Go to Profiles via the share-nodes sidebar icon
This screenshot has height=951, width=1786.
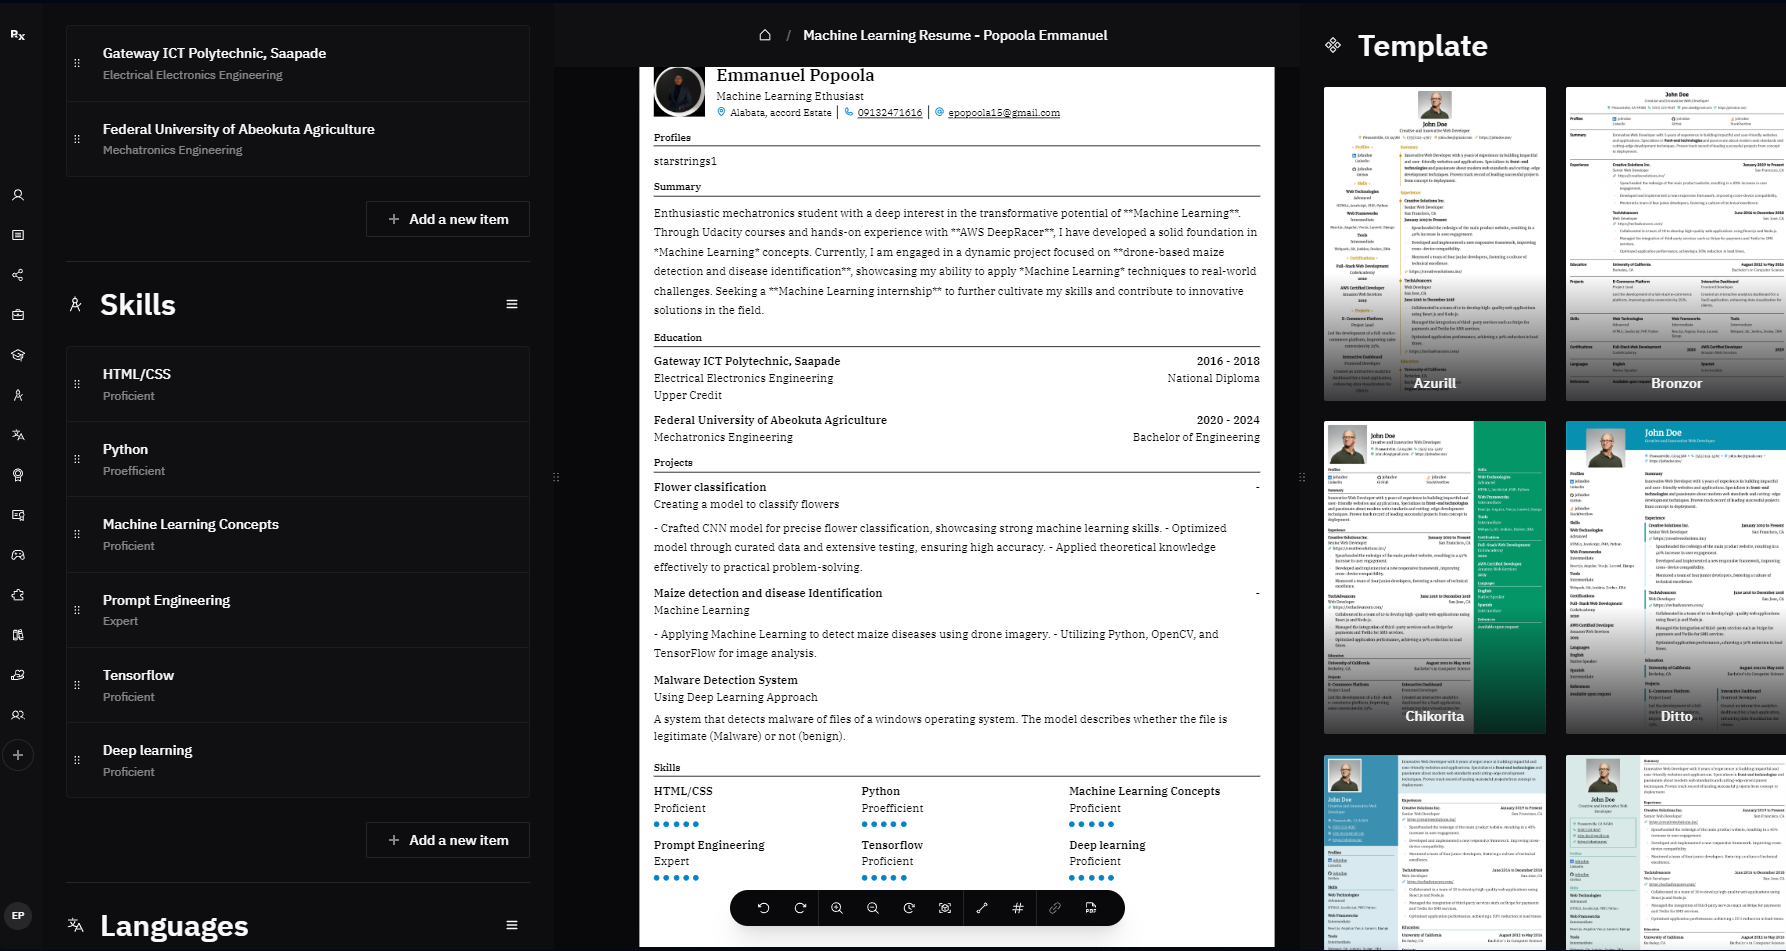(18, 275)
